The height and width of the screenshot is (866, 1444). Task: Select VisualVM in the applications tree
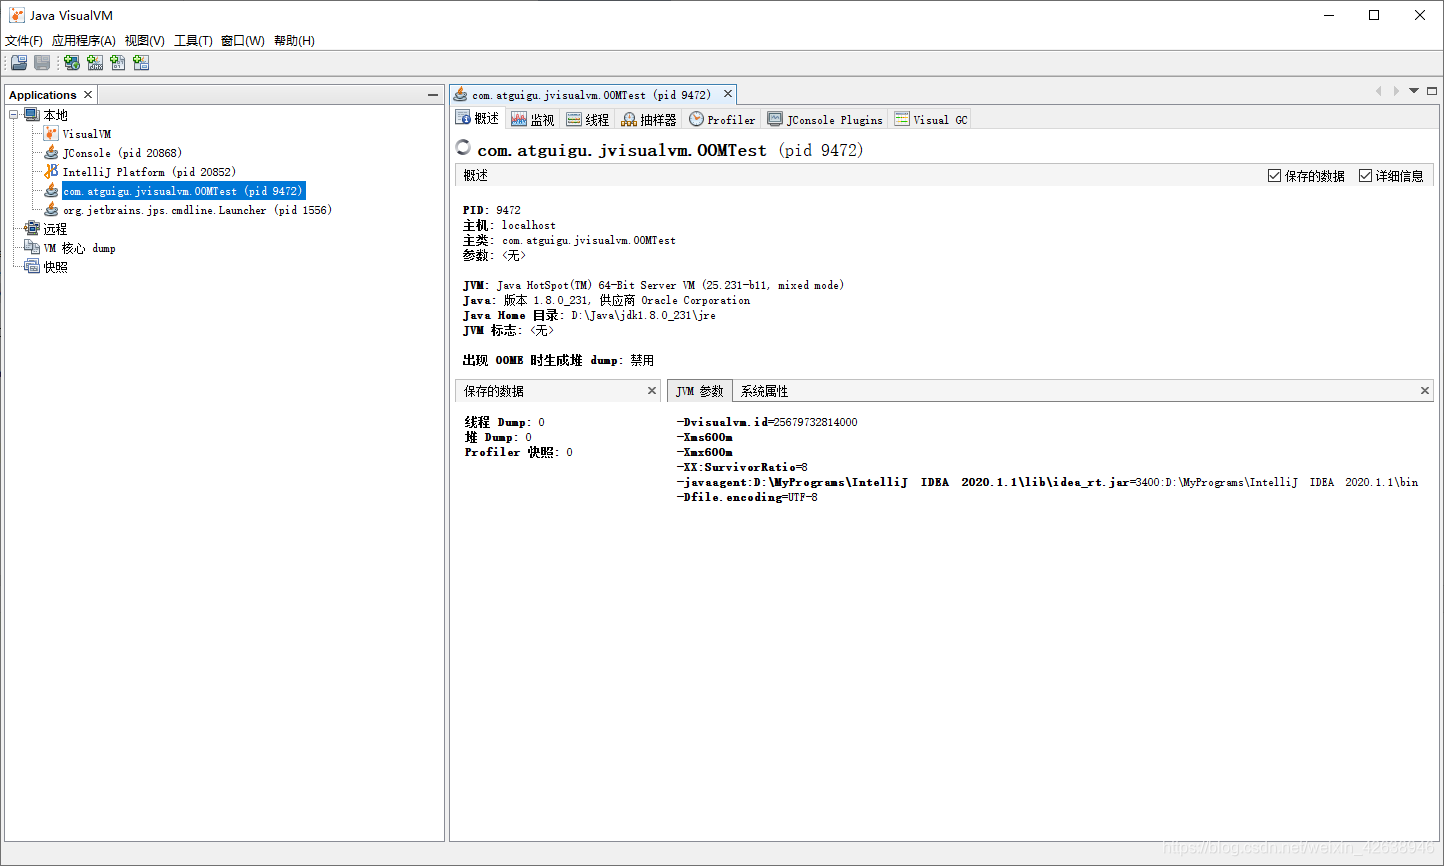click(87, 134)
